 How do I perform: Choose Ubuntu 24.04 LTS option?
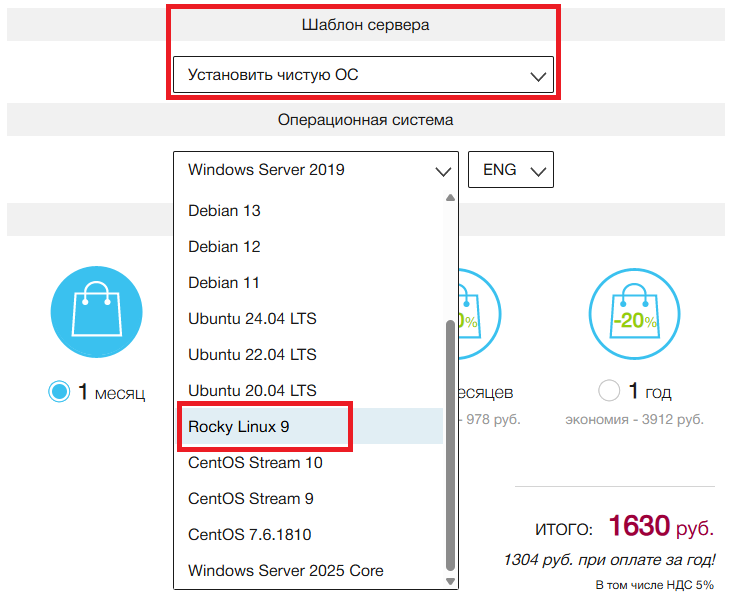(x=308, y=319)
